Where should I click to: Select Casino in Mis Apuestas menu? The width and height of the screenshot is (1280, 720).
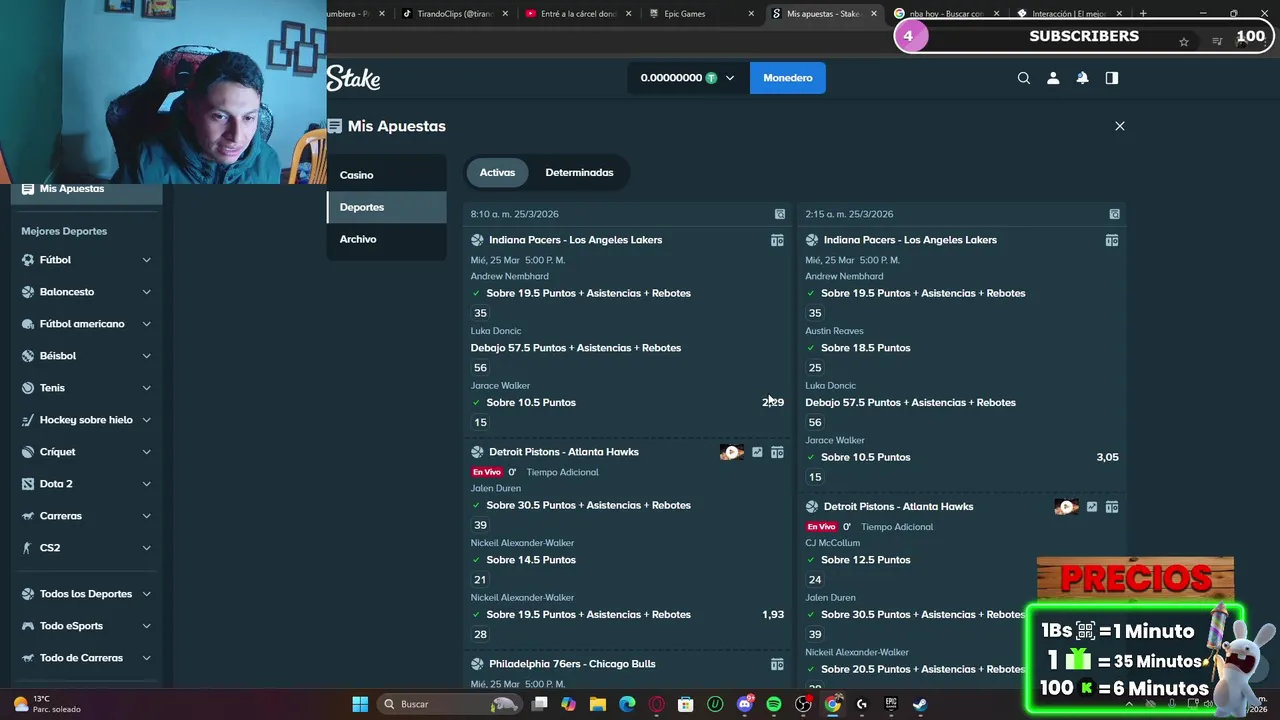[x=386, y=175]
